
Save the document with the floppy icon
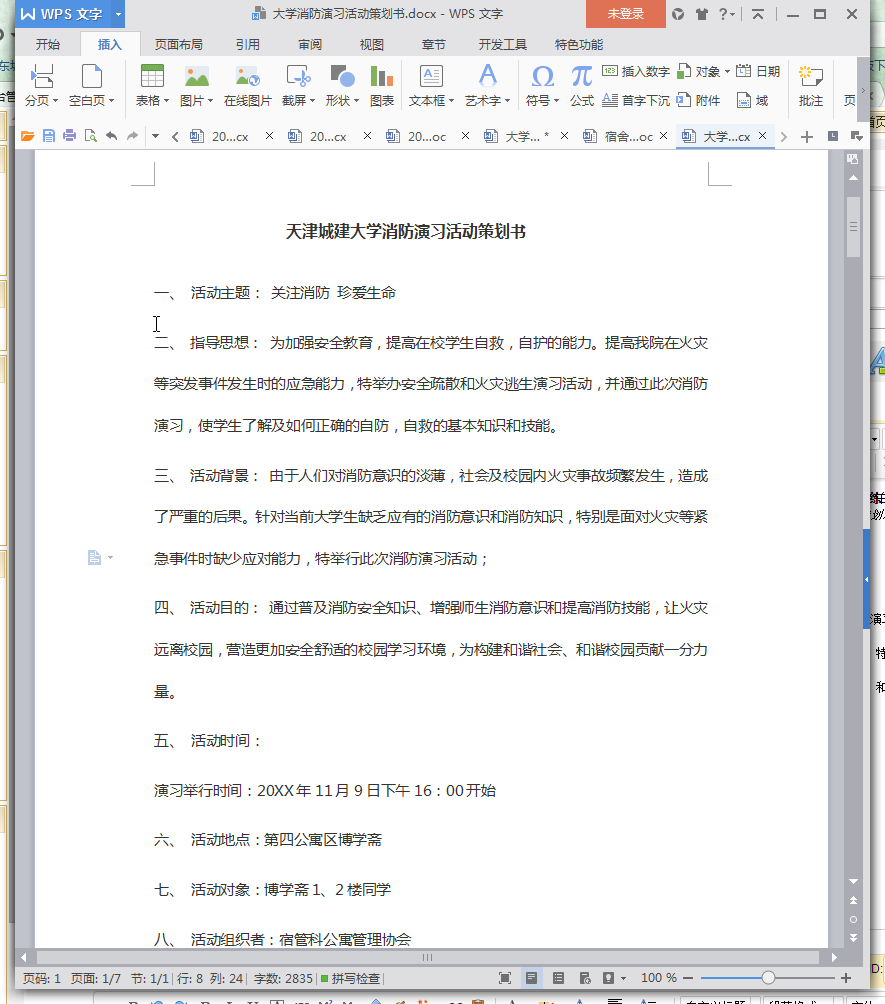(x=49, y=136)
